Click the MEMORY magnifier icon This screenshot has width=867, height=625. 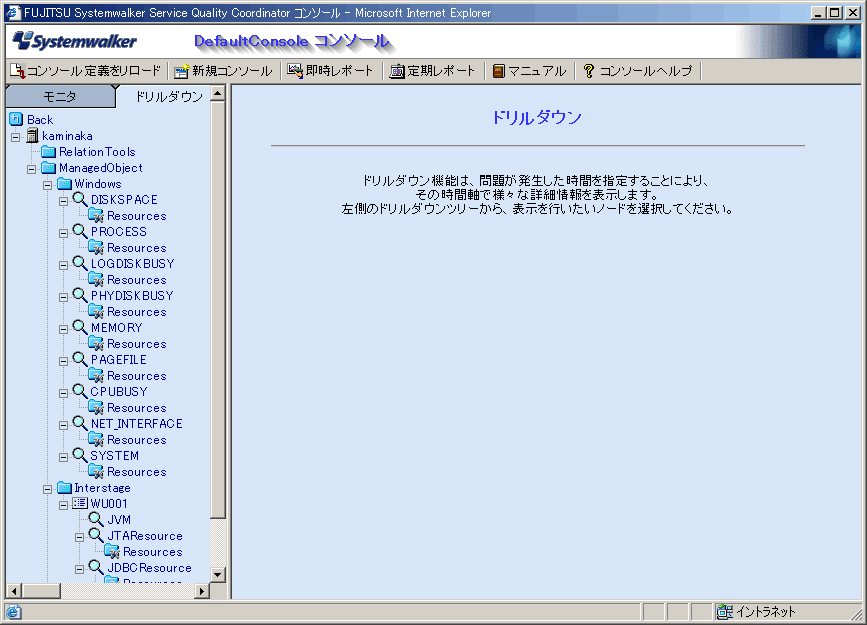[80, 327]
